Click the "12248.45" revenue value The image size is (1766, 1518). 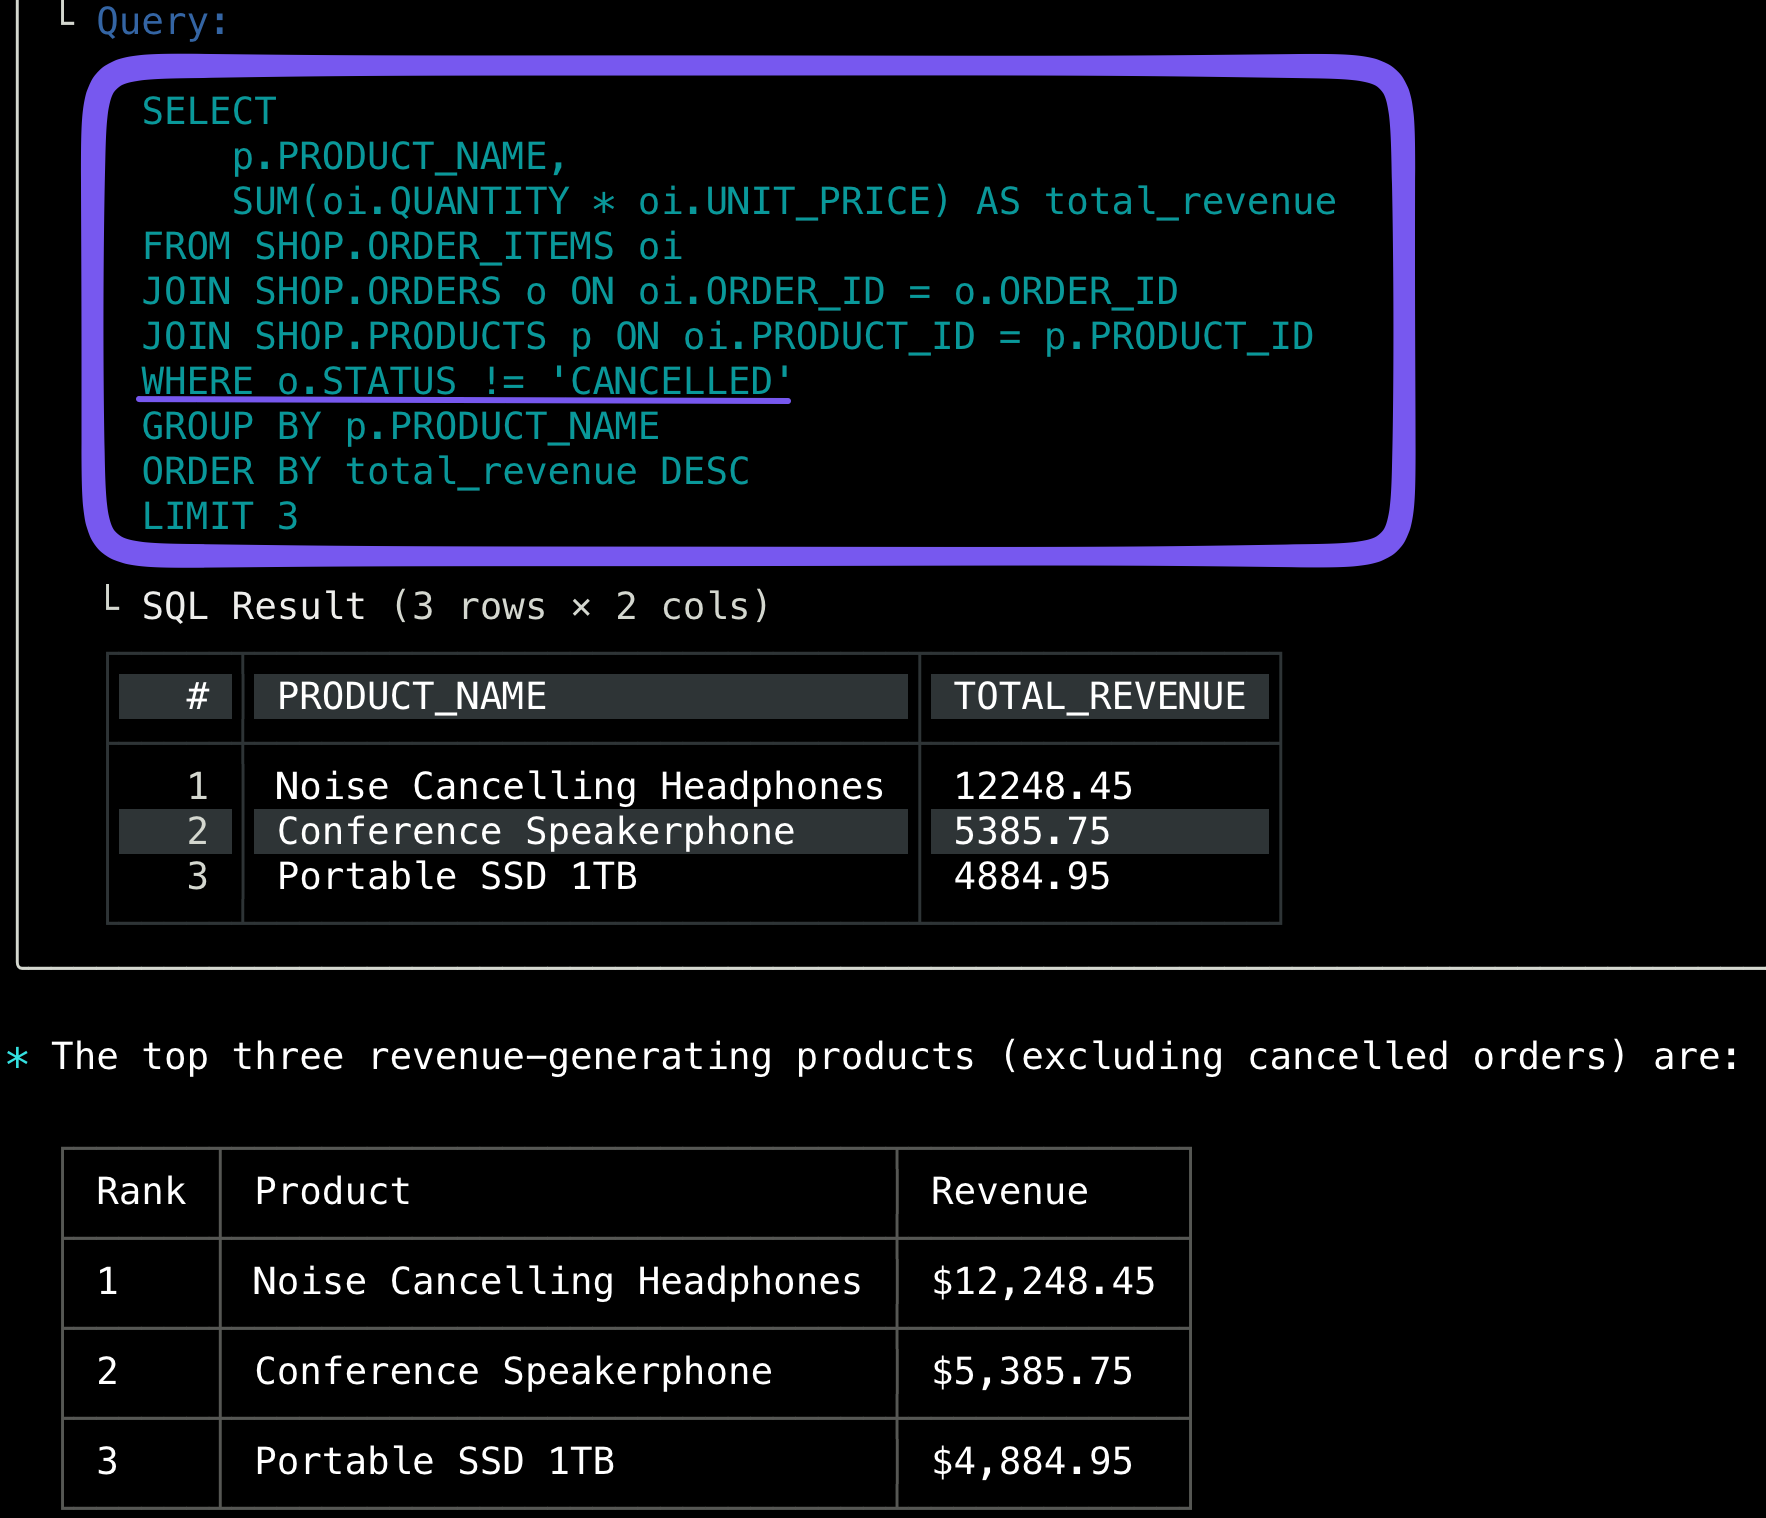click(1043, 786)
